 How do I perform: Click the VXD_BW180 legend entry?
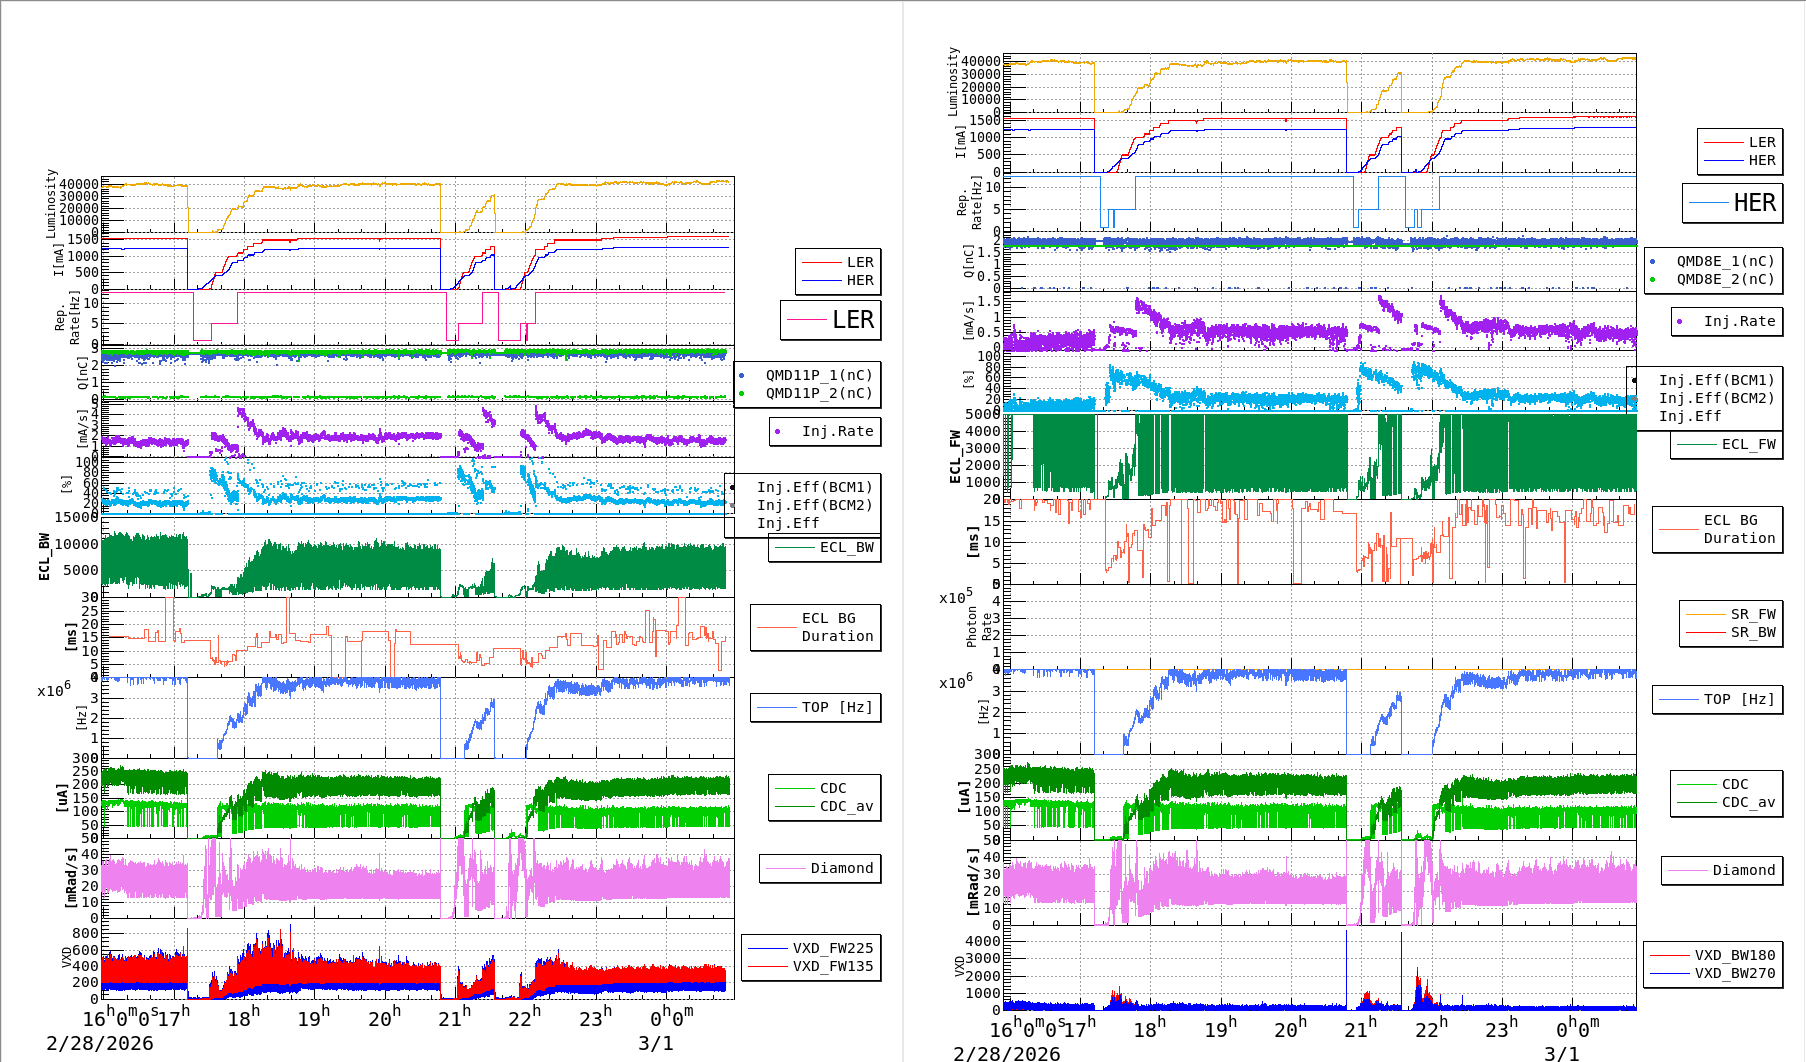coord(1734,955)
